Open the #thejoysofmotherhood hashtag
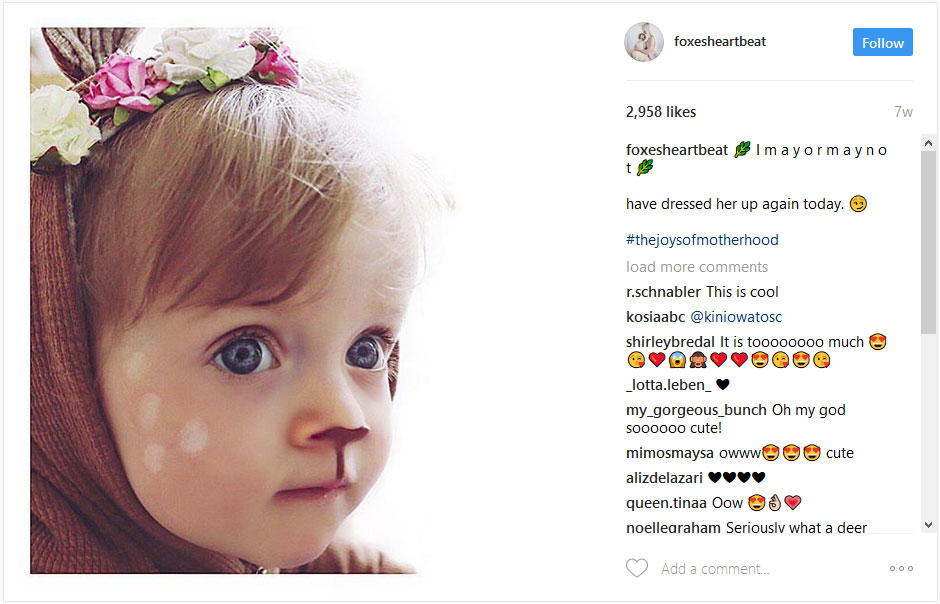The height and width of the screenshot is (604, 940). click(702, 240)
